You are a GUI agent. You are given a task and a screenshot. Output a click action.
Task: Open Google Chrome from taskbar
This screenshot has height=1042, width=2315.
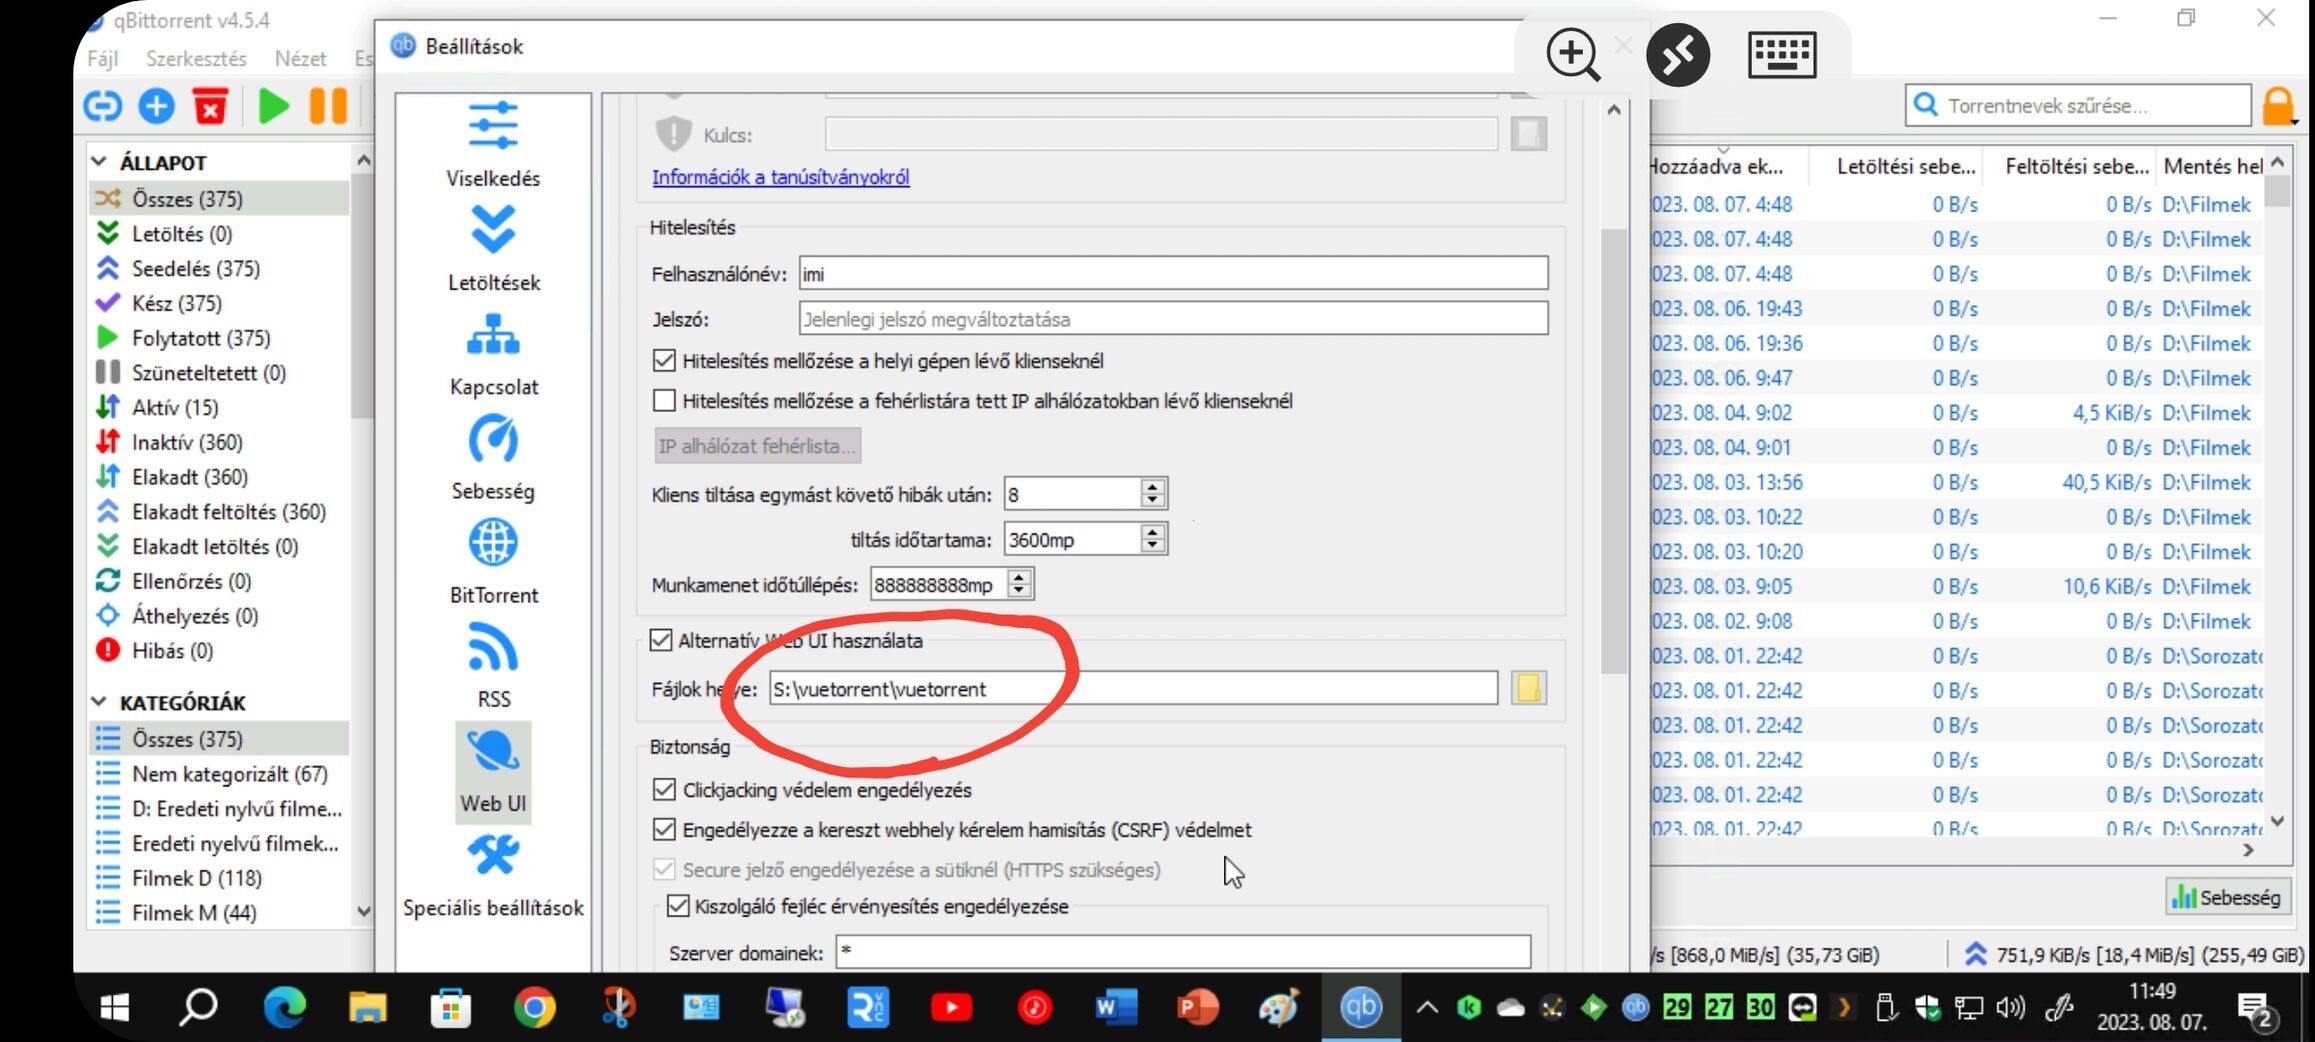(534, 1008)
